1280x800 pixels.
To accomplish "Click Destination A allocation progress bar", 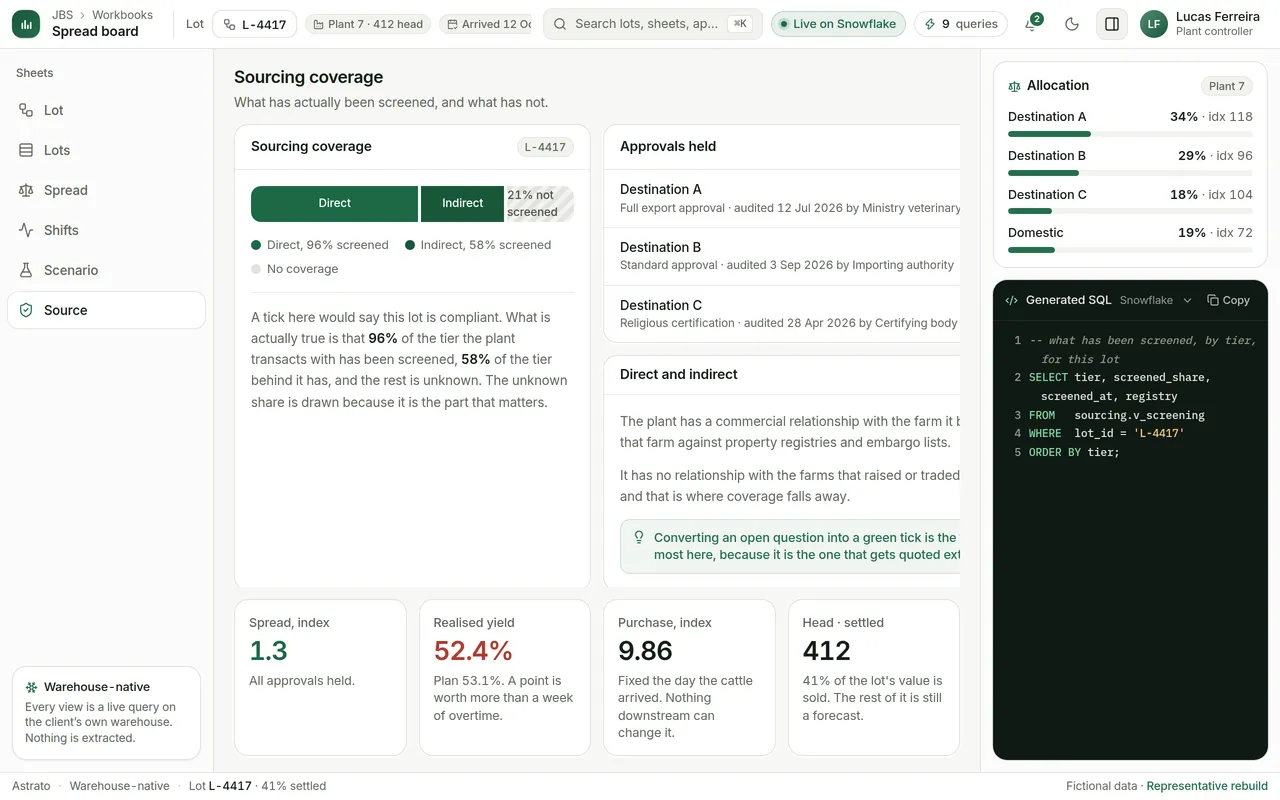I will 1130,134.
